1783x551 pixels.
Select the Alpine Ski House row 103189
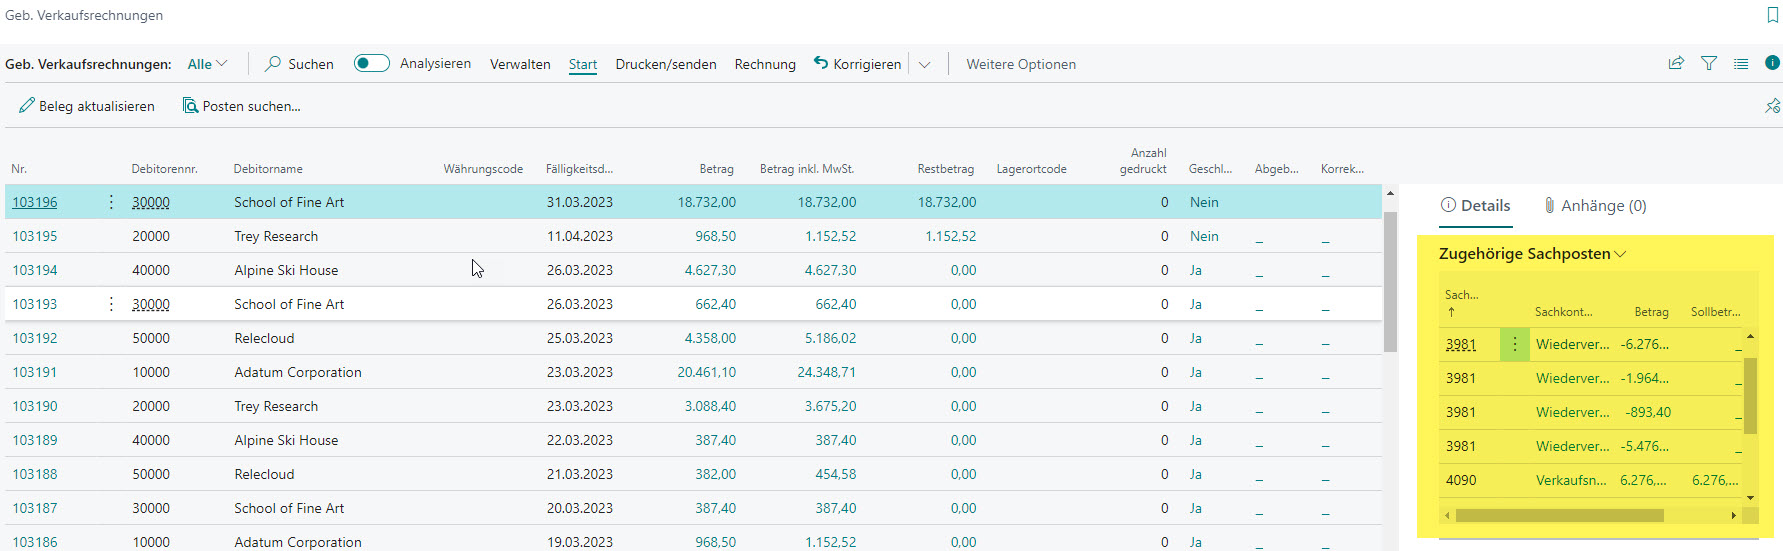(694, 440)
